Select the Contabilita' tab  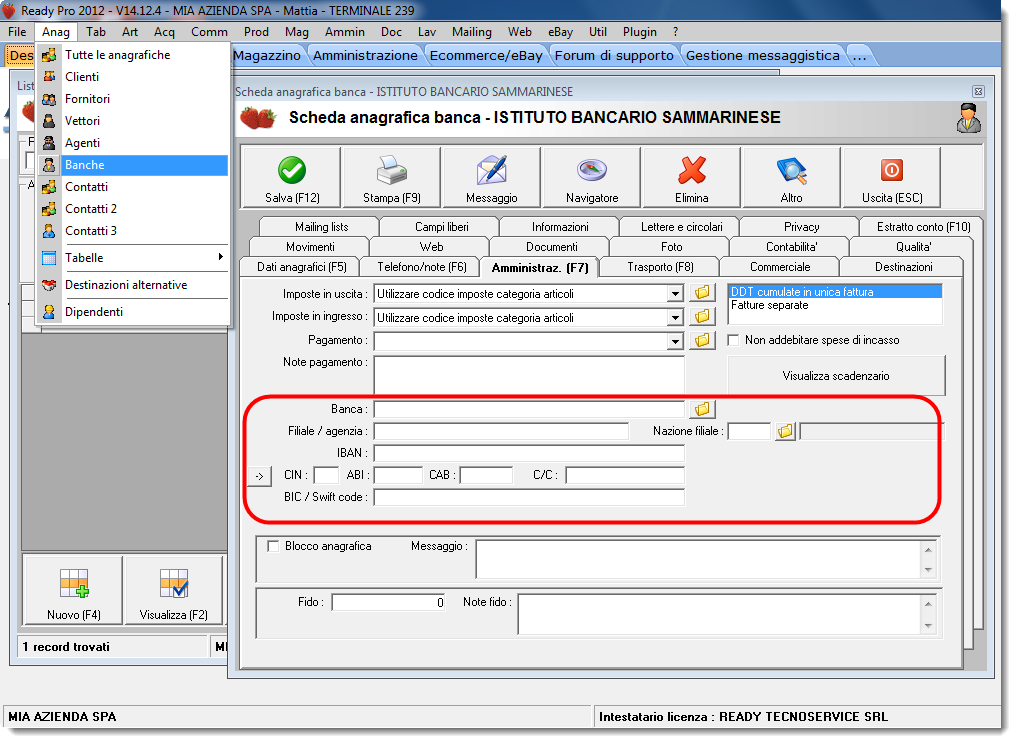click(x=791, y=247)
